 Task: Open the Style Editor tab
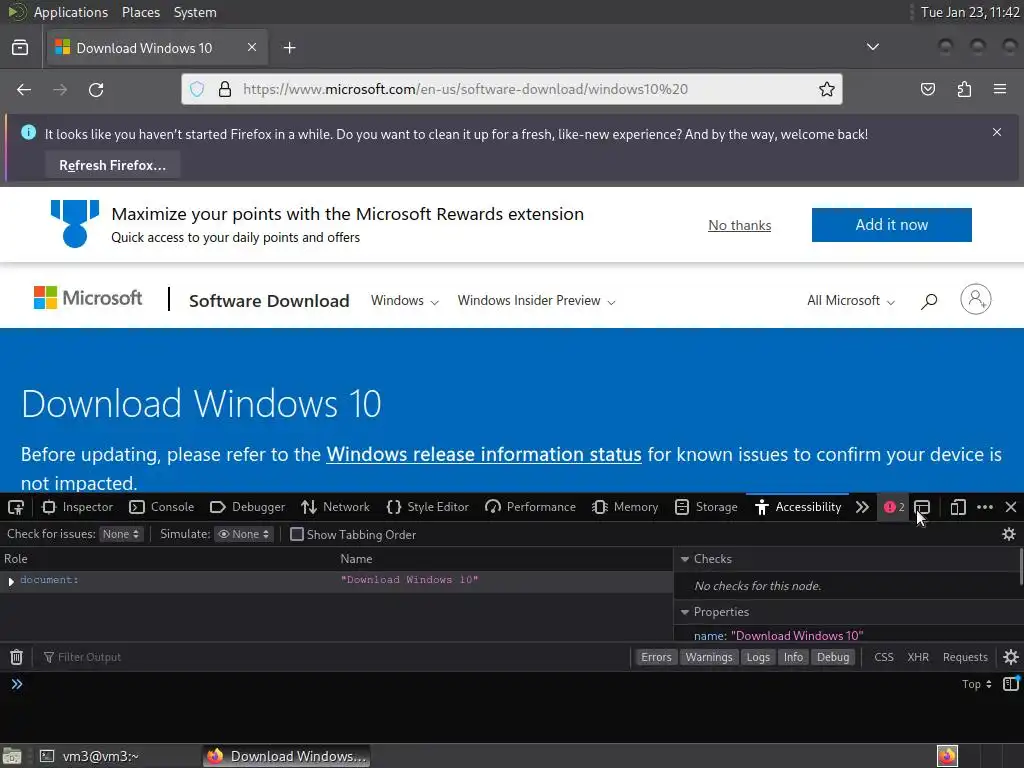428,507
